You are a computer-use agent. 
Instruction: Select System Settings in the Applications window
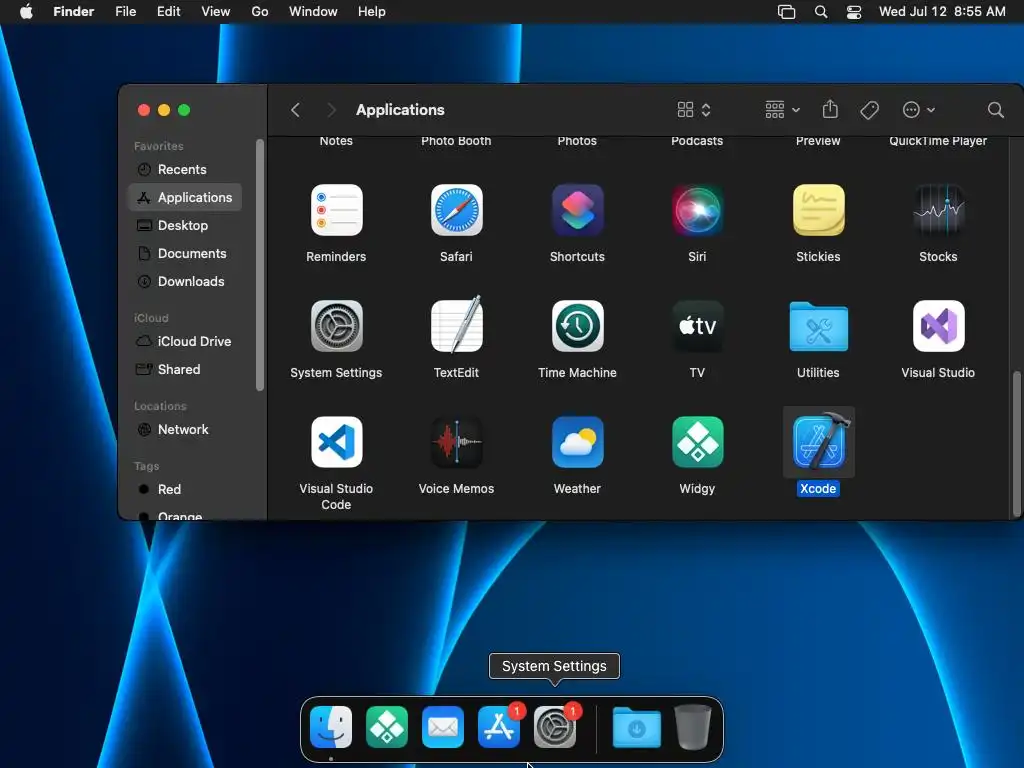[336, 326]
